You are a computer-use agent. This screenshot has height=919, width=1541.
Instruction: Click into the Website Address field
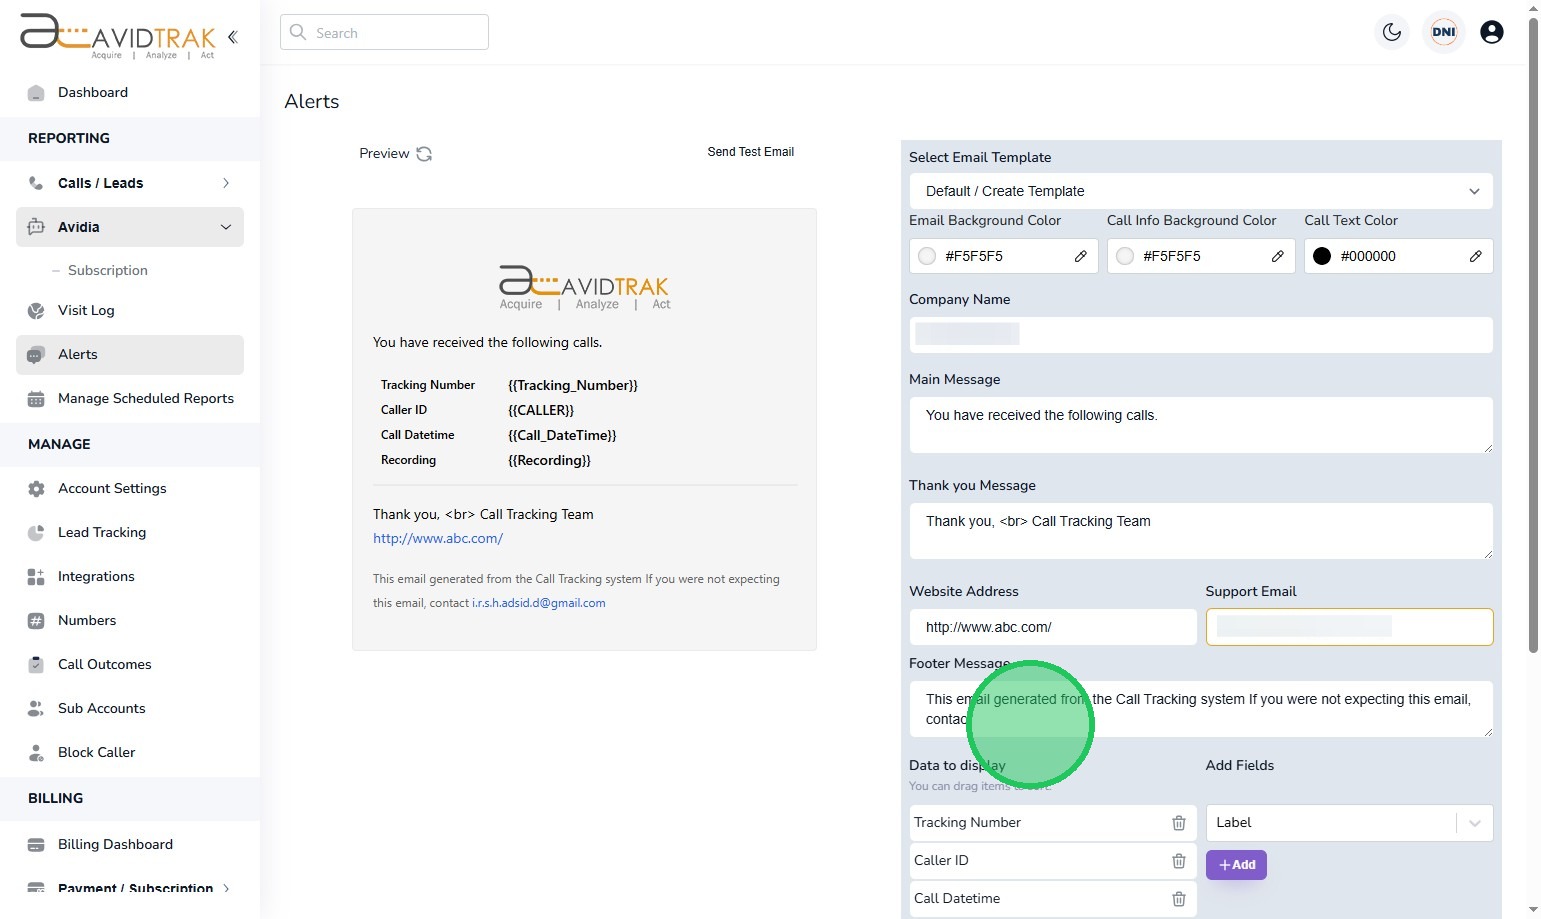pyautogui.click(x=1052, y=627)
